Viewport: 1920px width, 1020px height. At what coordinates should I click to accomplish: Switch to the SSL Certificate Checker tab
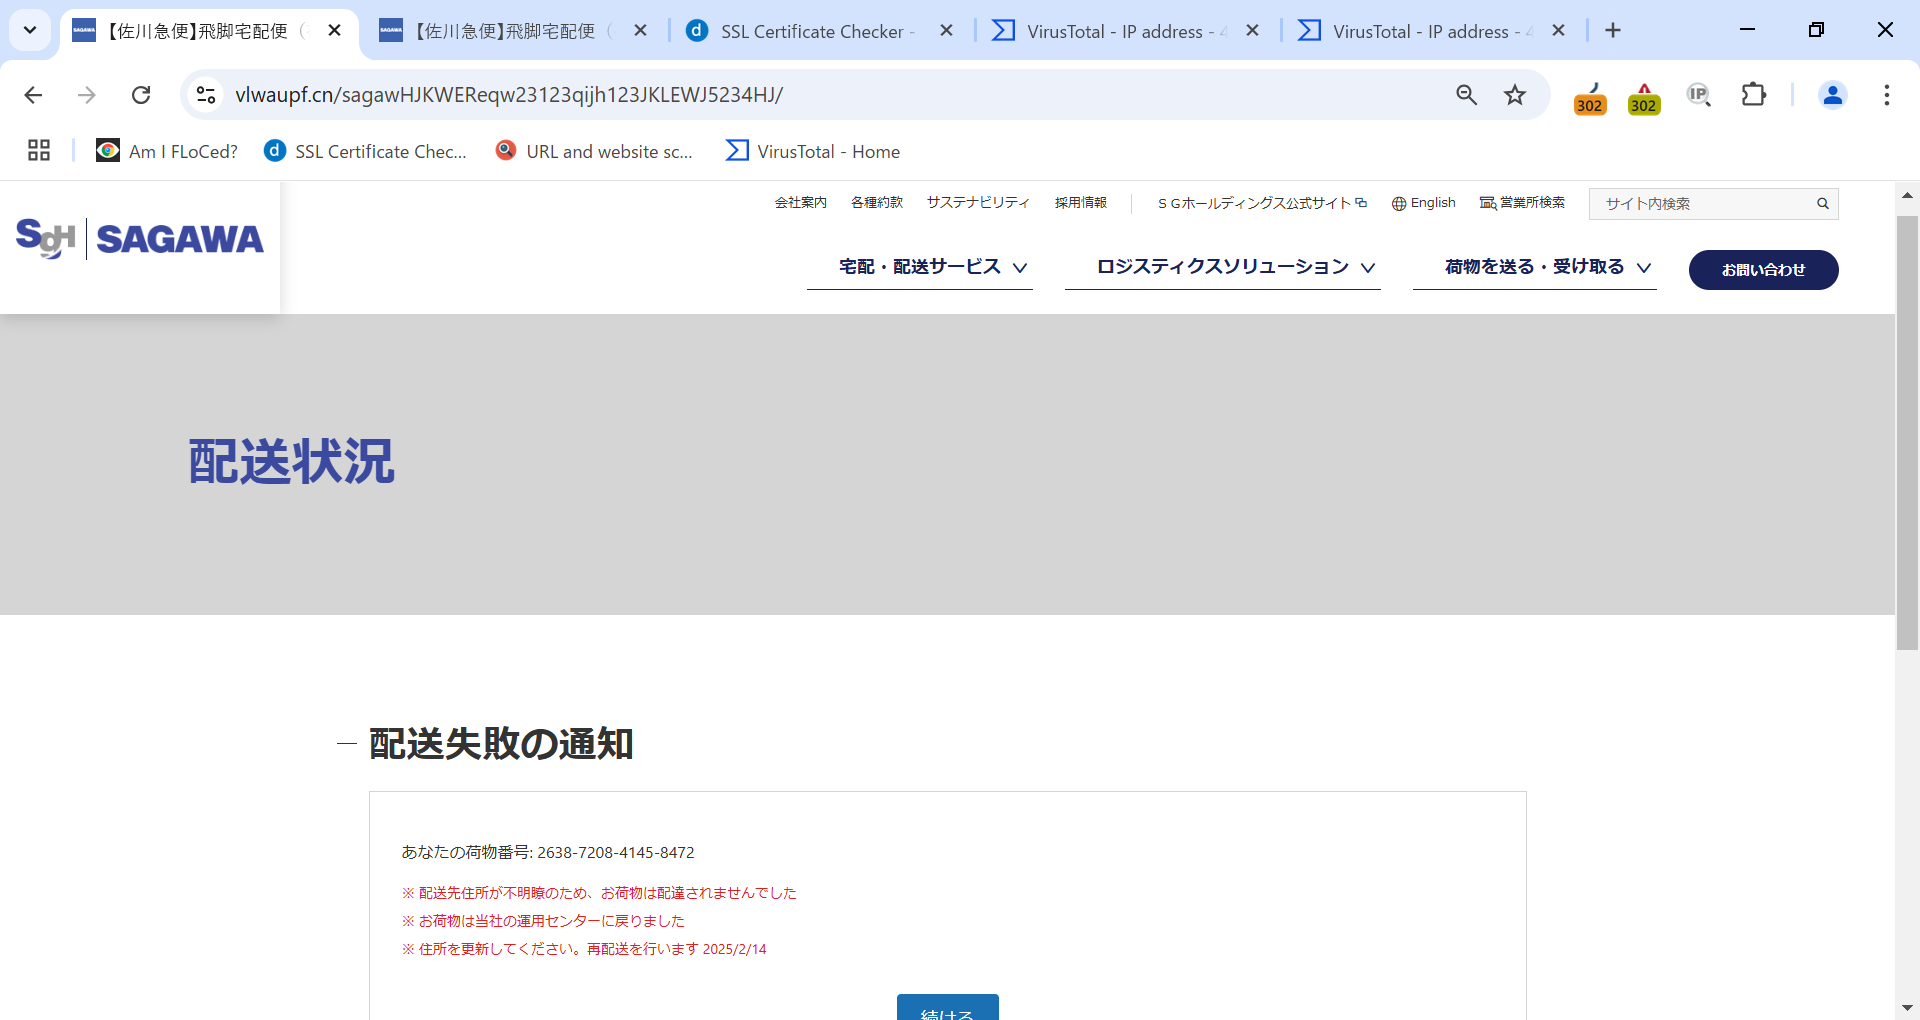805,31
